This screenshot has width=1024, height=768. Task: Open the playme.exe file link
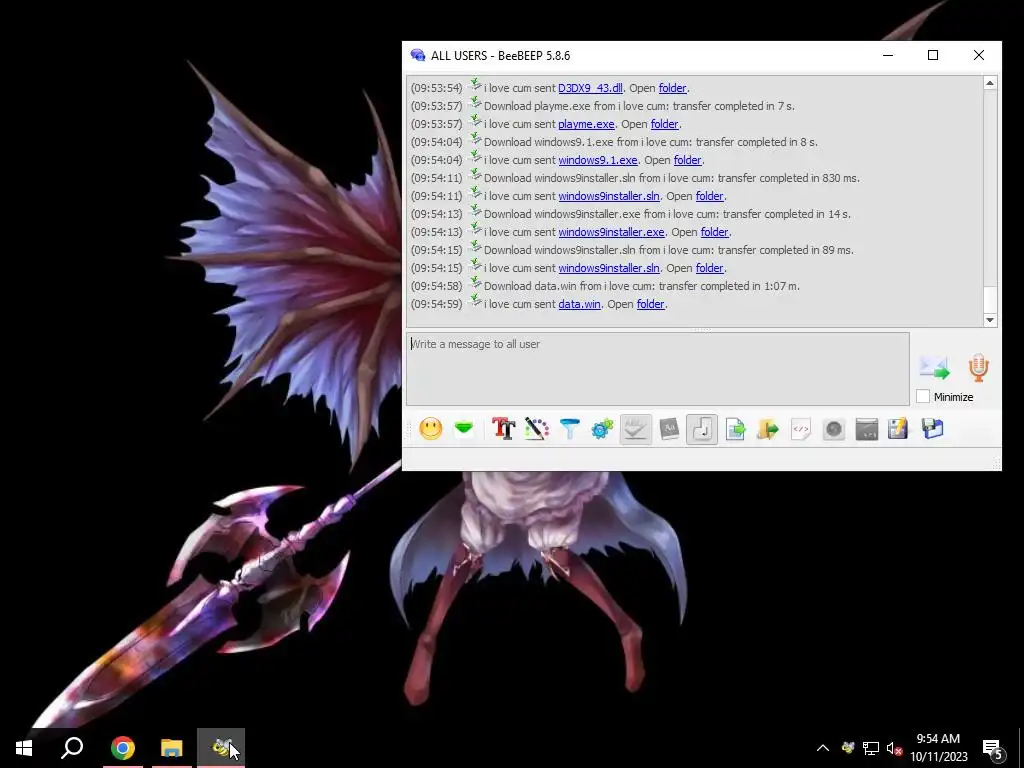point(586,124)
